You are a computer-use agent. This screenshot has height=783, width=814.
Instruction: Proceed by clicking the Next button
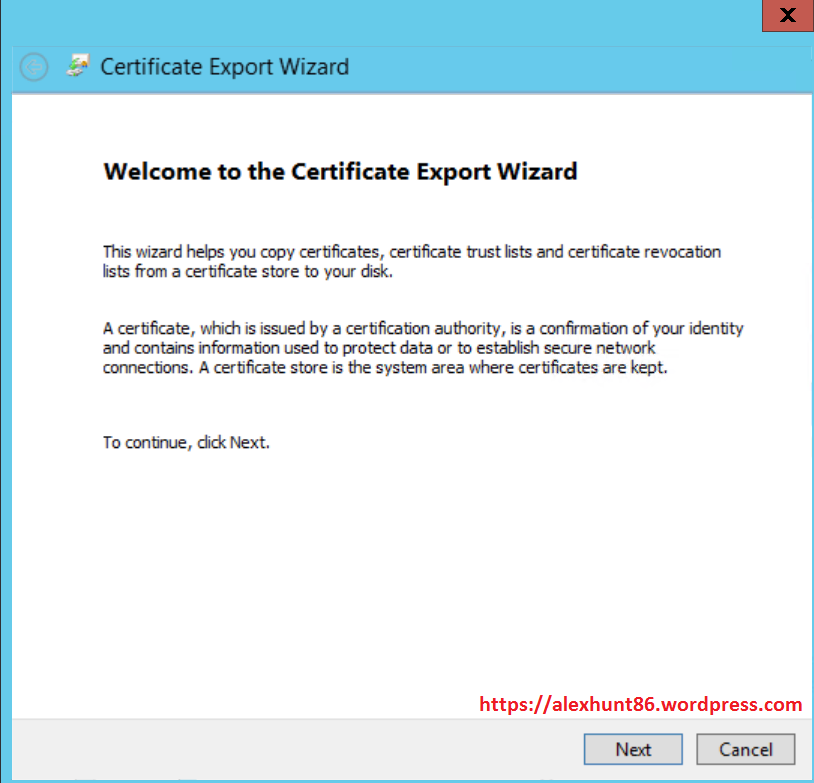[x=633, y=749]
